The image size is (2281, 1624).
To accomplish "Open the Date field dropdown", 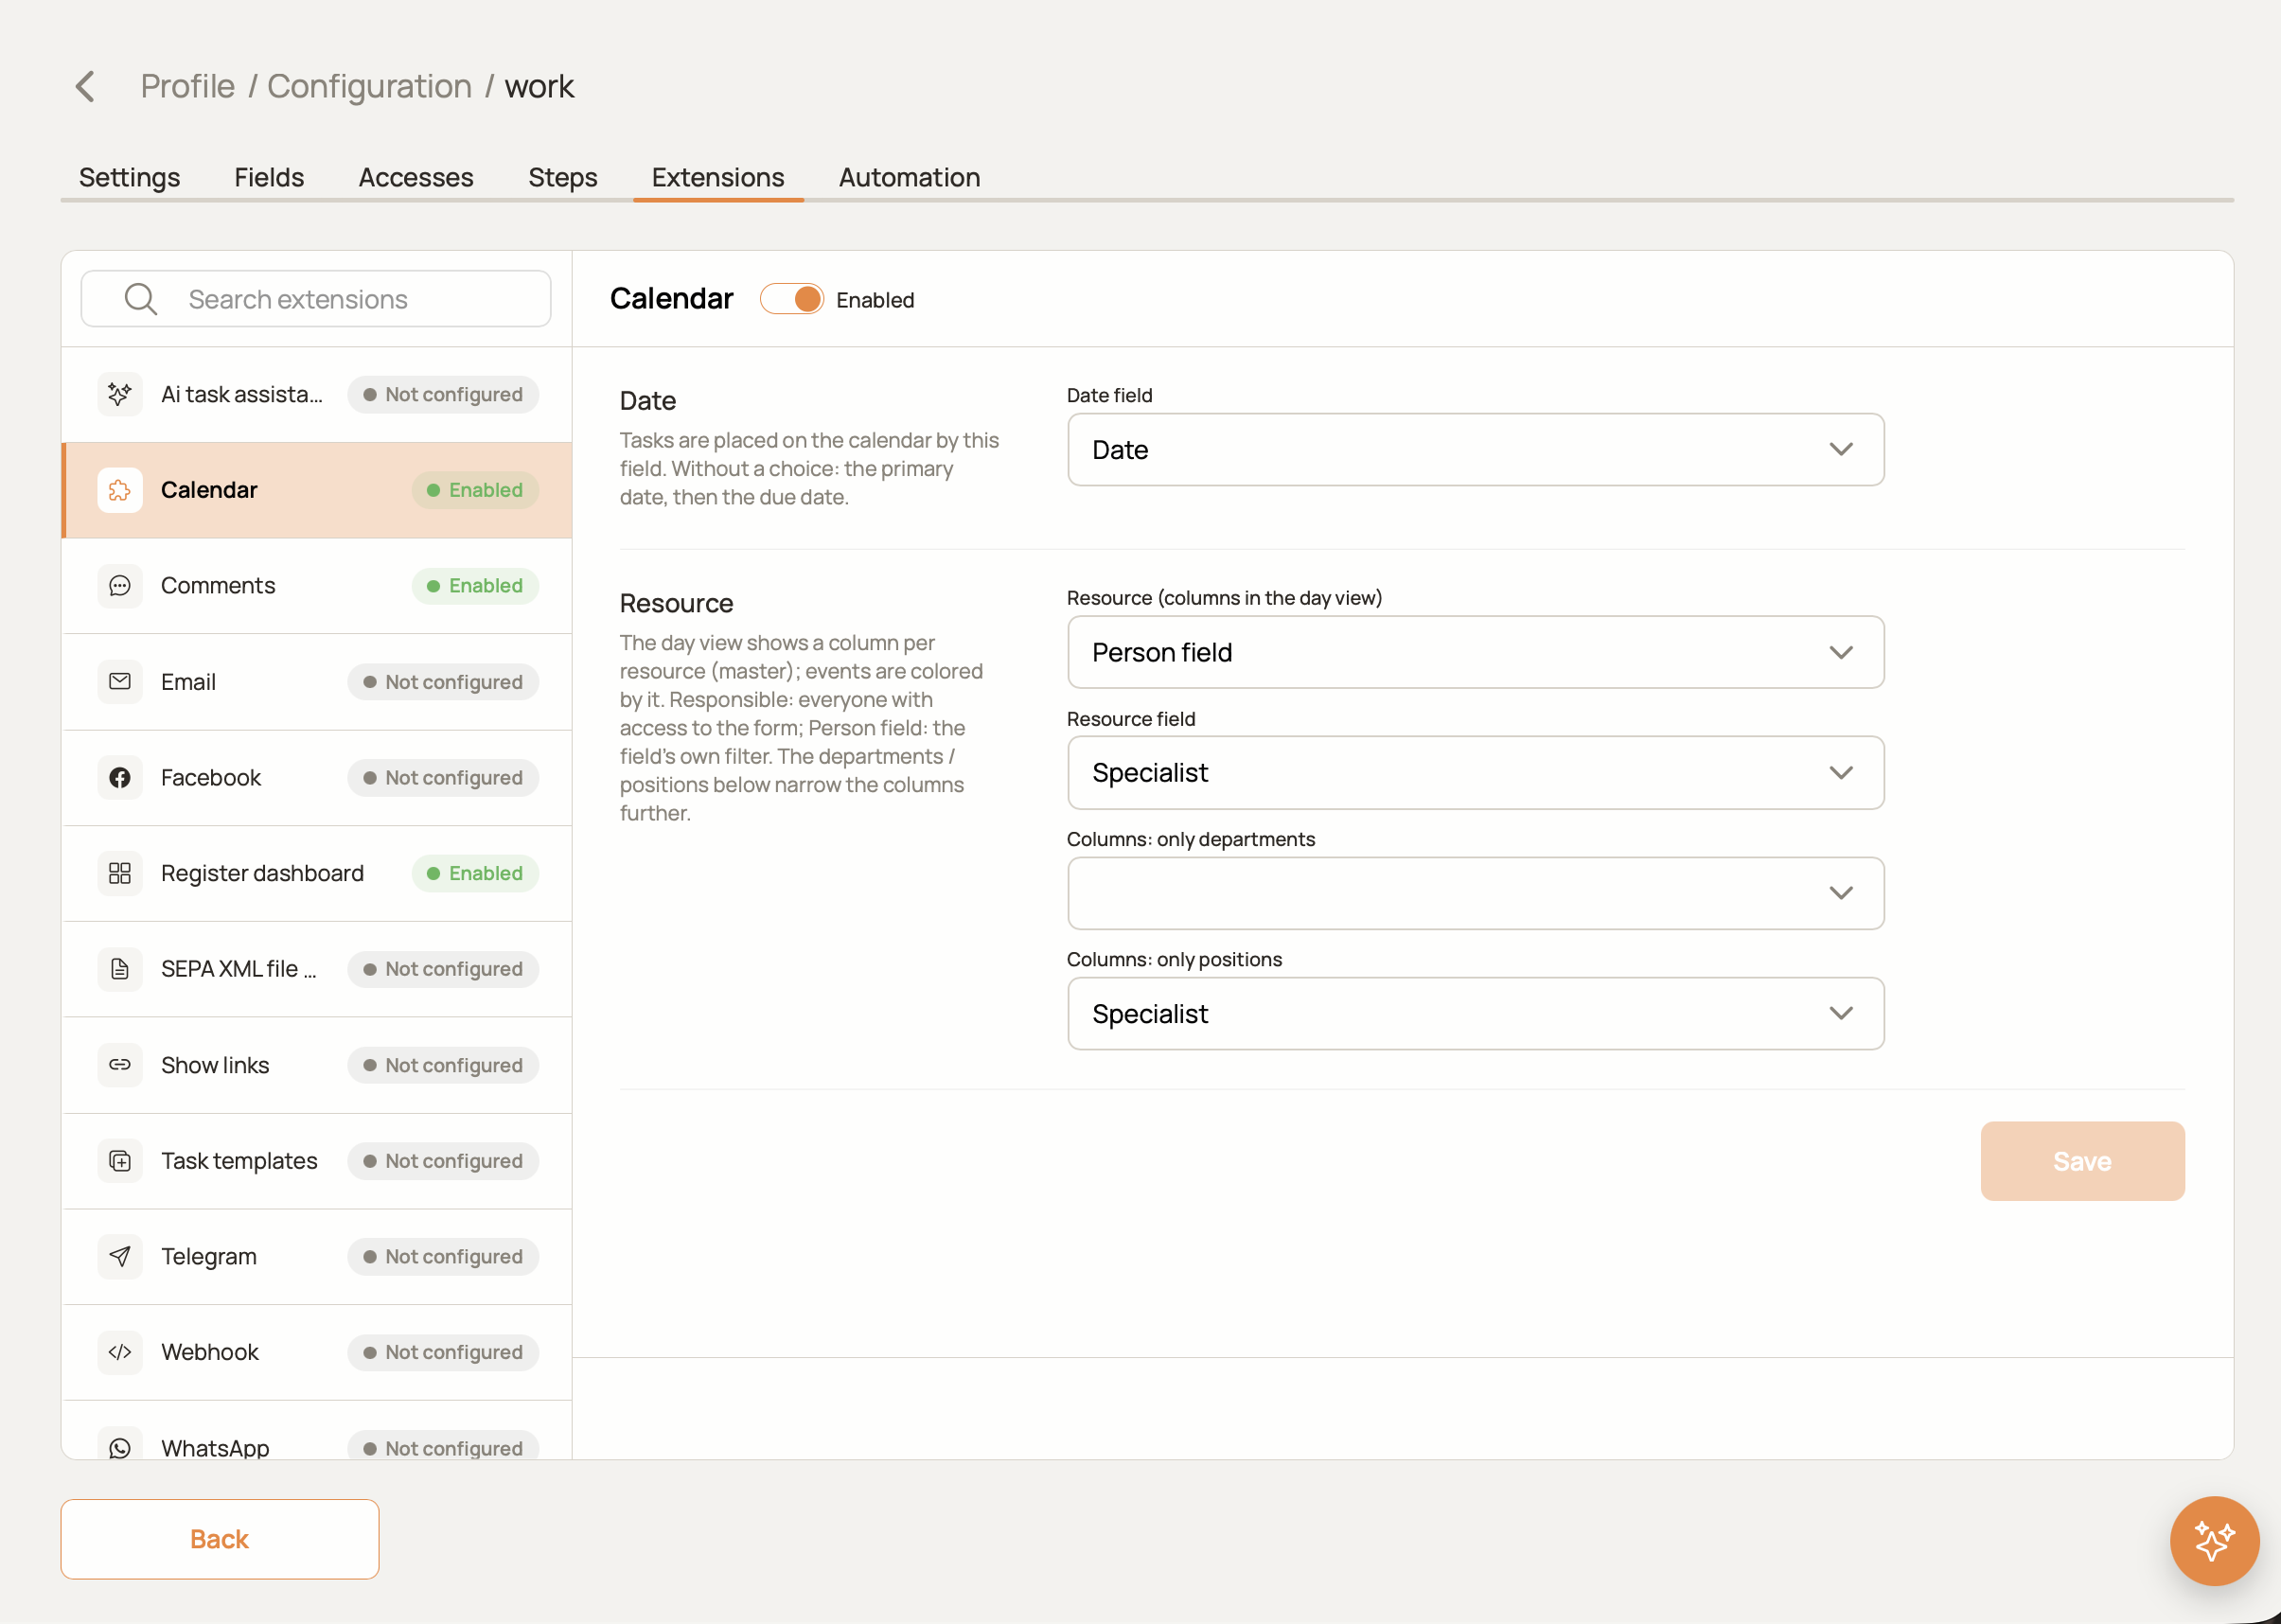I will click(1476, 450).
